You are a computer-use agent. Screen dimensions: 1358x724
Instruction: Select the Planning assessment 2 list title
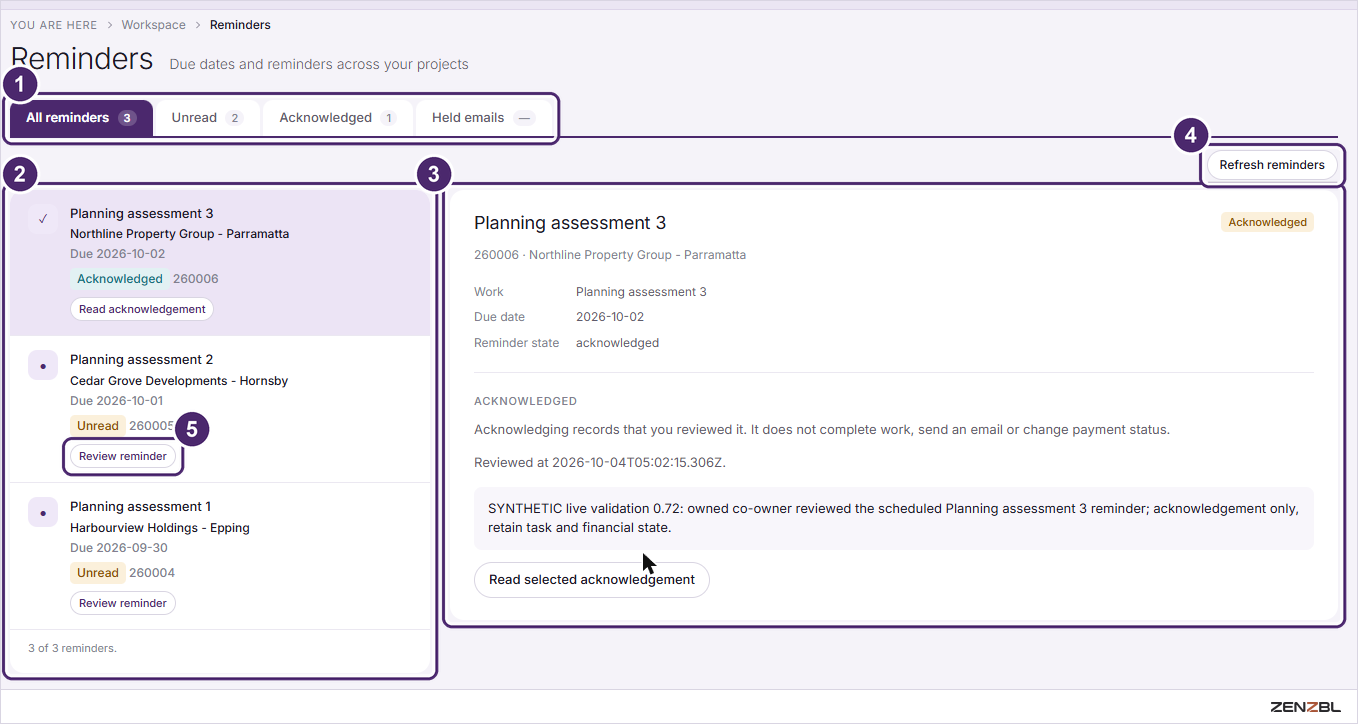coord(141,359)
